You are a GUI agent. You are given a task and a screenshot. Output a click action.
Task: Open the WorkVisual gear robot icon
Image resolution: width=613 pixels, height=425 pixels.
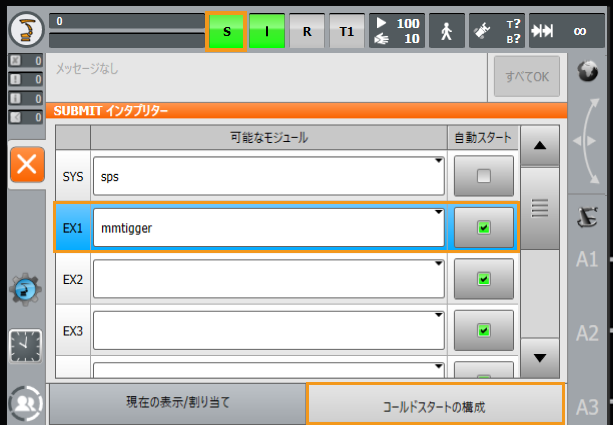25,289
